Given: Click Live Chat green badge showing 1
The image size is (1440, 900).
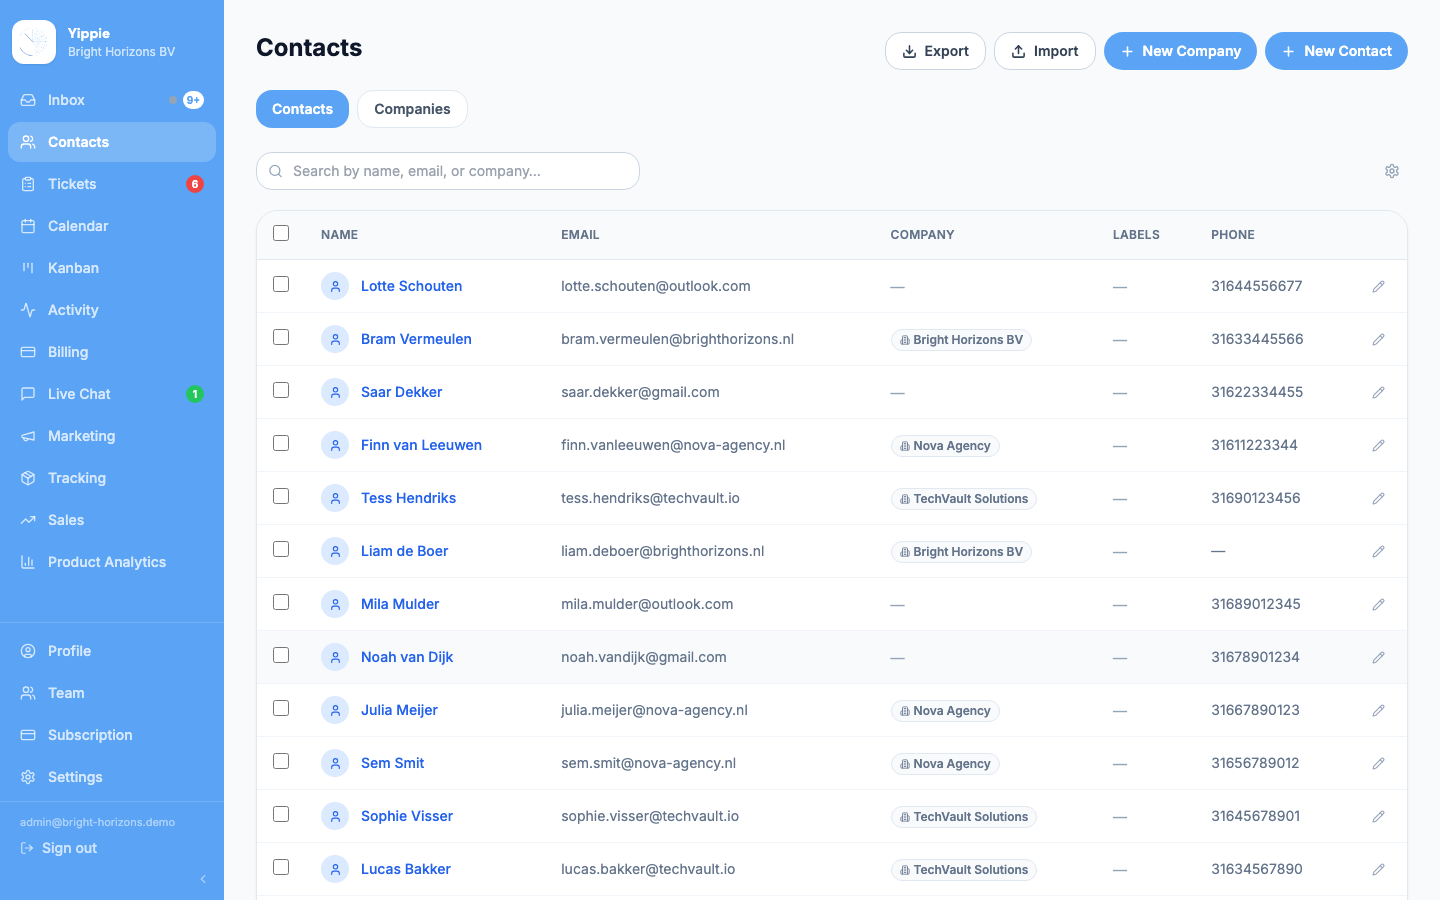Looking at the screenshot, I should (195, 394).
